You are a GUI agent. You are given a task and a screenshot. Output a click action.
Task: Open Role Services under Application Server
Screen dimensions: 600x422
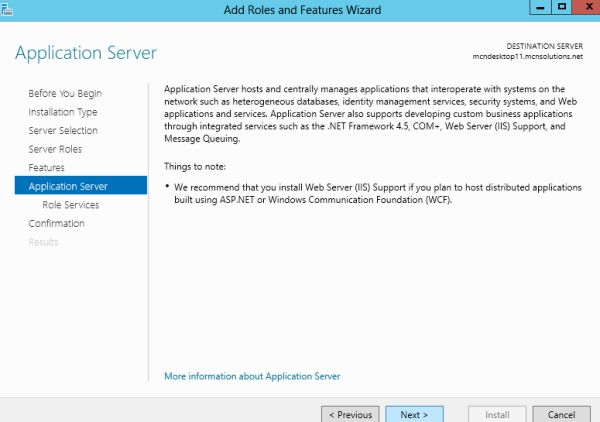(x=70, y=204)
